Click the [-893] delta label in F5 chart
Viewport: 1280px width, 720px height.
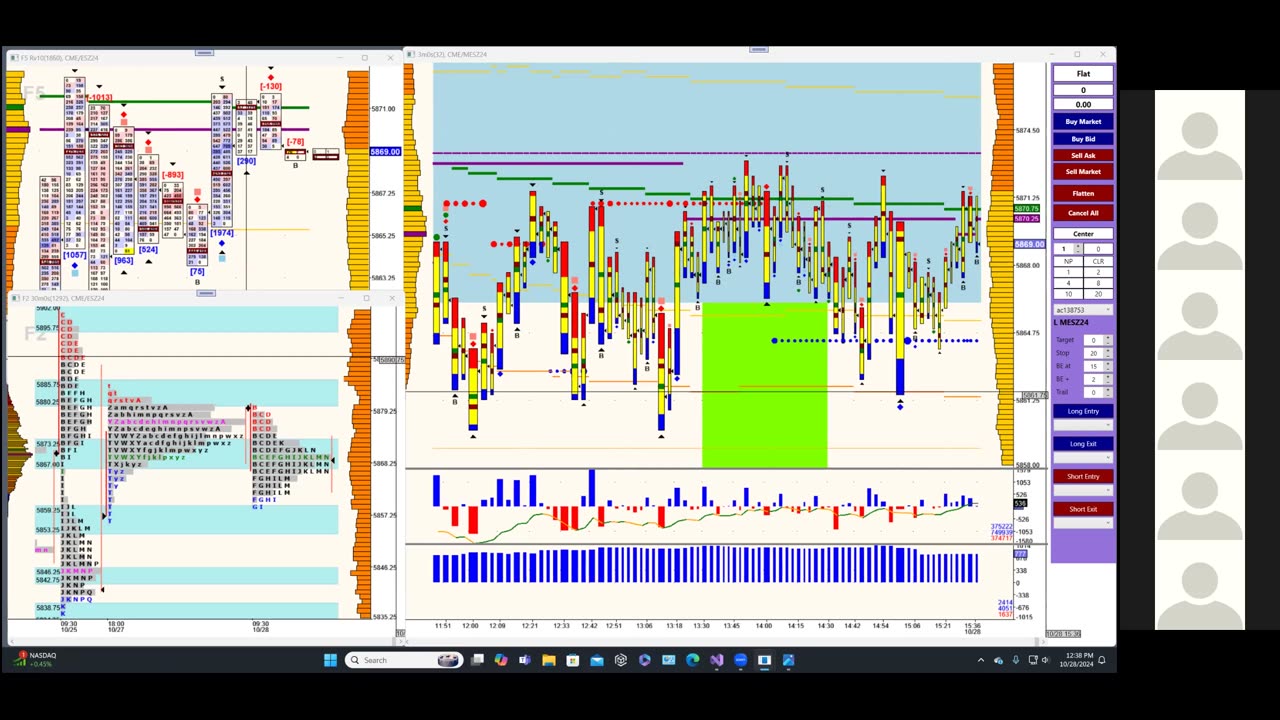[x=172, y=175]
